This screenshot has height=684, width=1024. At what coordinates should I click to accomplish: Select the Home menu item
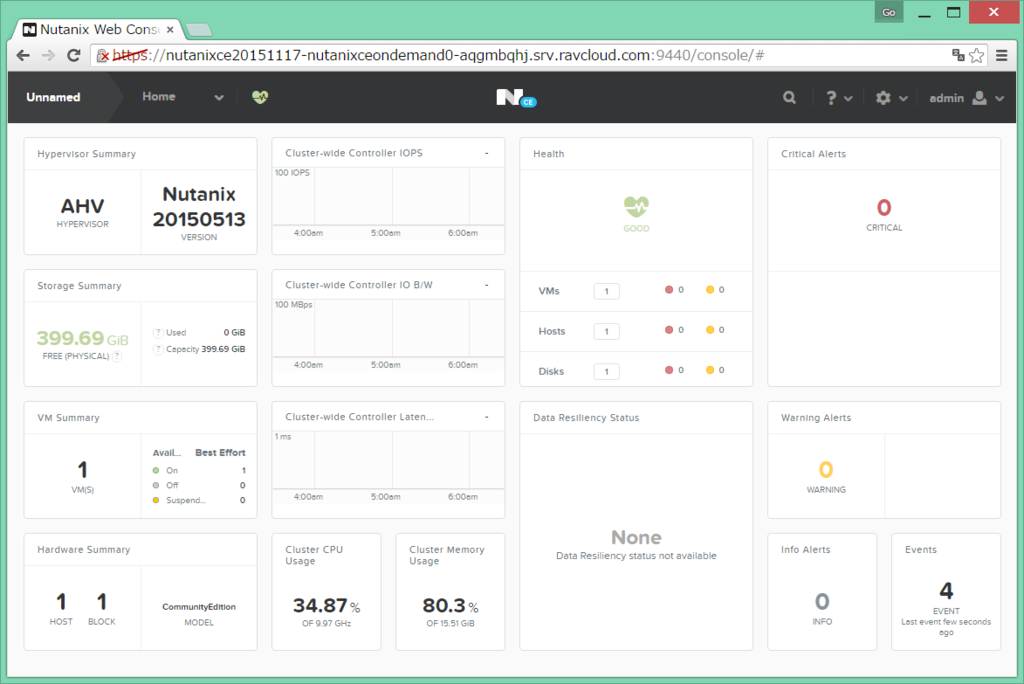point(159,97)
